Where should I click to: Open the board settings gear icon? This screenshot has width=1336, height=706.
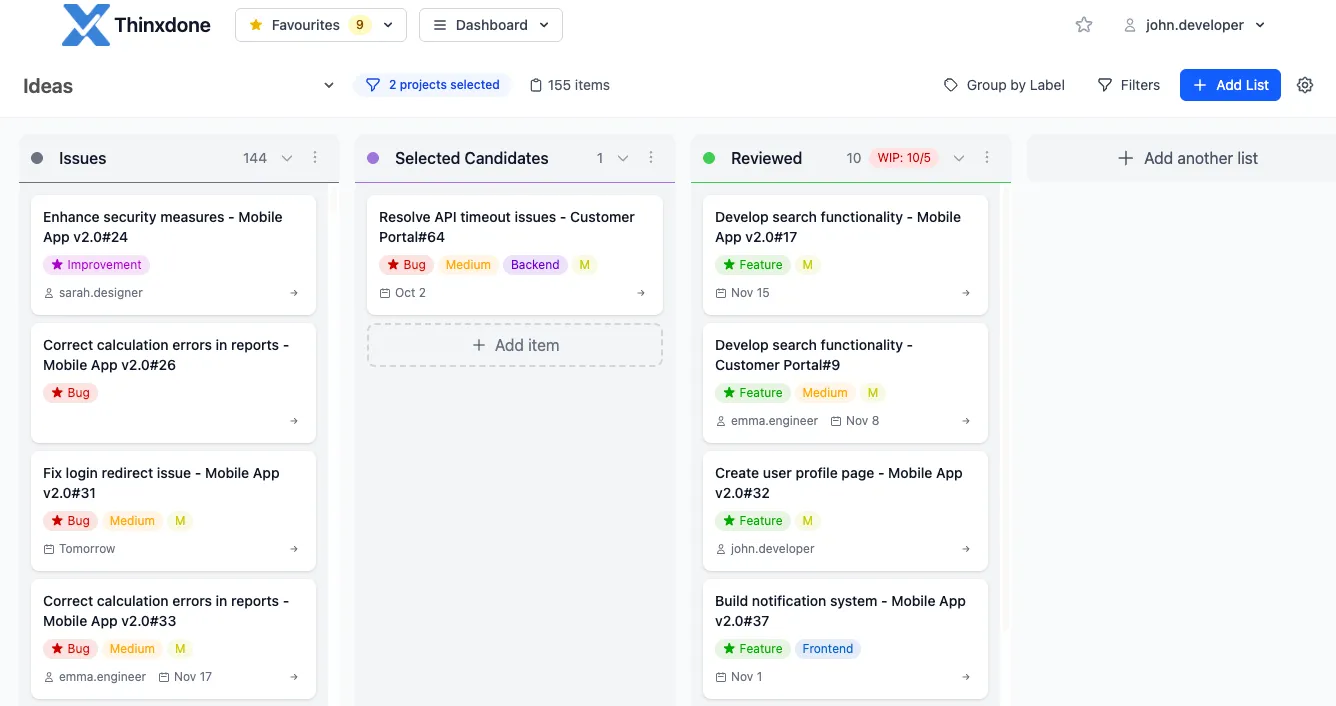click(x=1305, y=85)
